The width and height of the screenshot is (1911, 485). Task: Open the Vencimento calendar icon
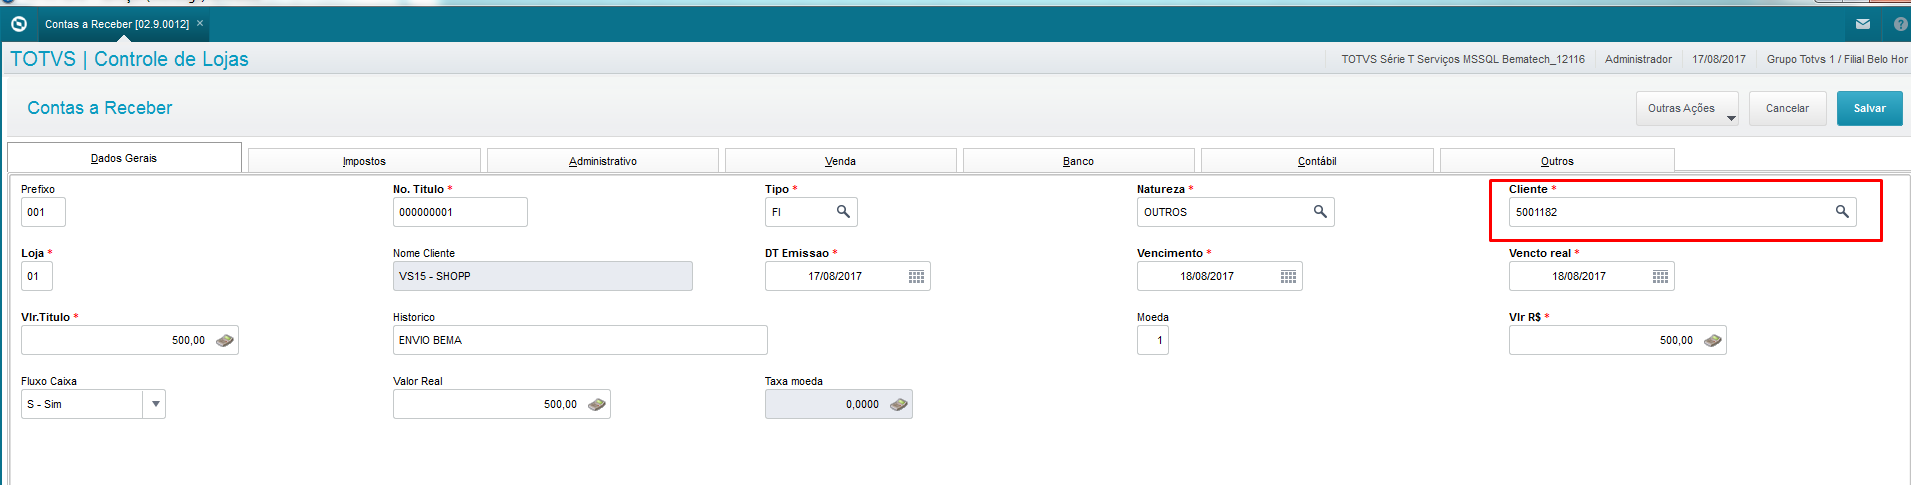tap(1288, 277)
